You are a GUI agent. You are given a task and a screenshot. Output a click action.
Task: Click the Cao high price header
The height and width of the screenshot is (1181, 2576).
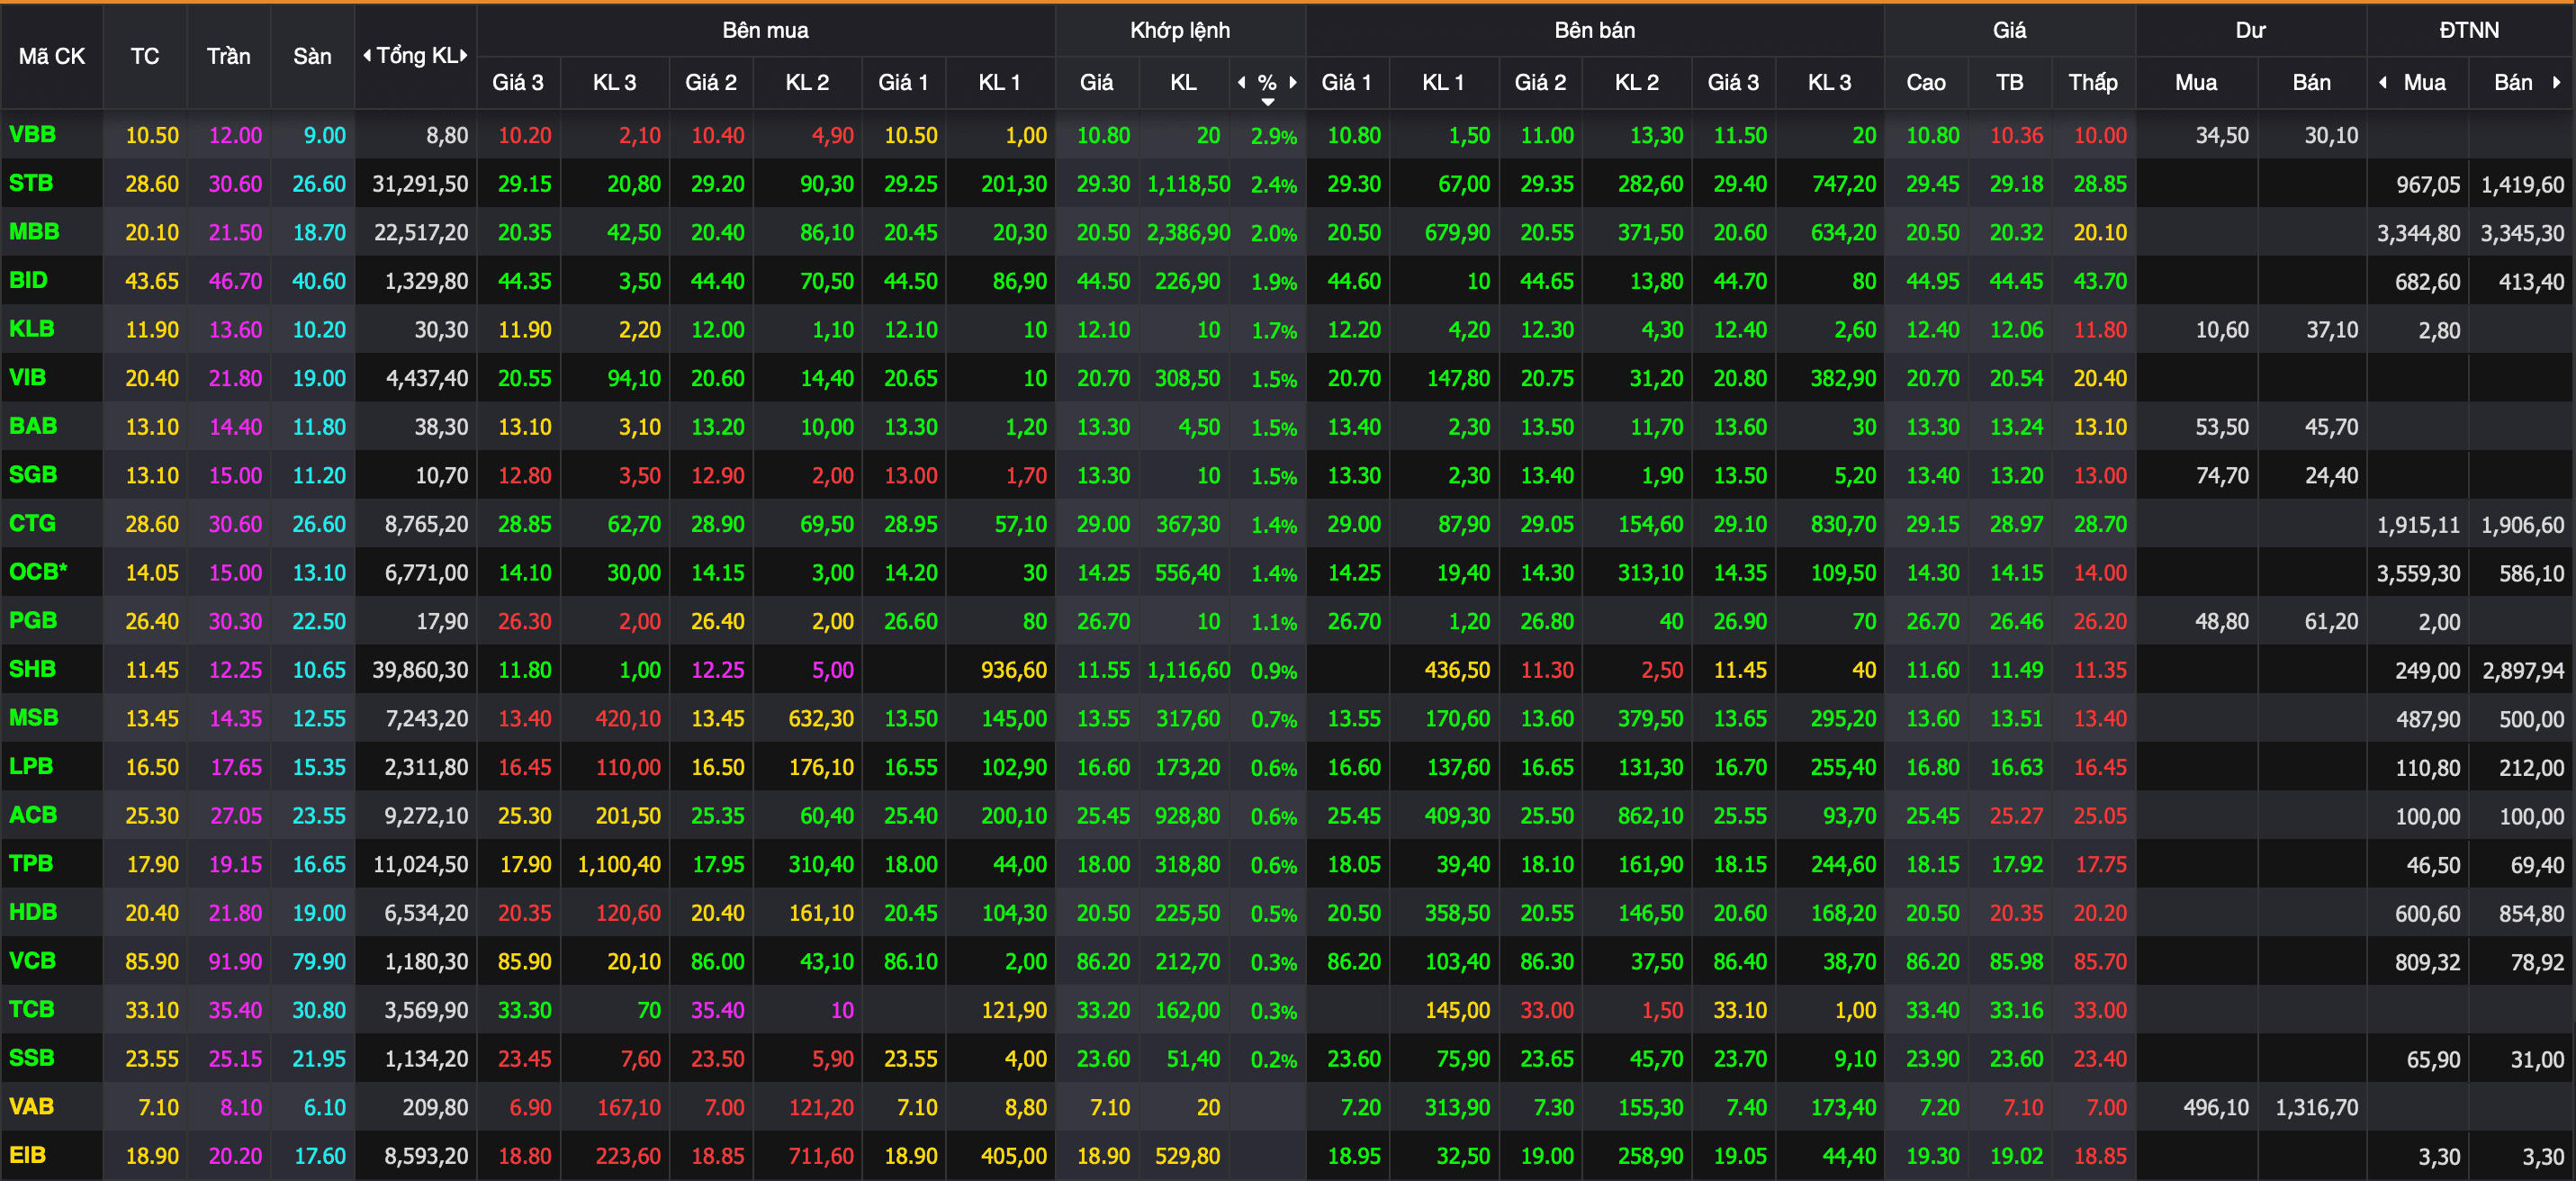pyautogui.click(x=1926, y=83)
